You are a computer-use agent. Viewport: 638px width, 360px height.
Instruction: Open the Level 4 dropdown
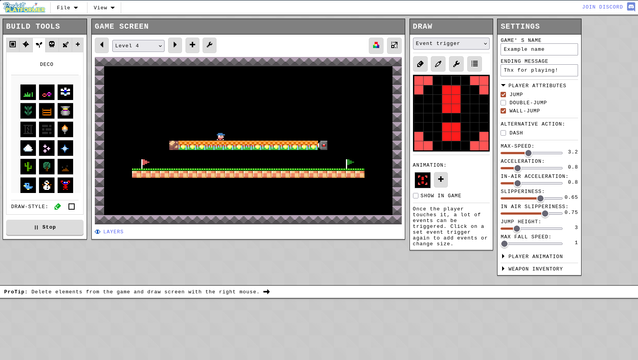[138, 46]
